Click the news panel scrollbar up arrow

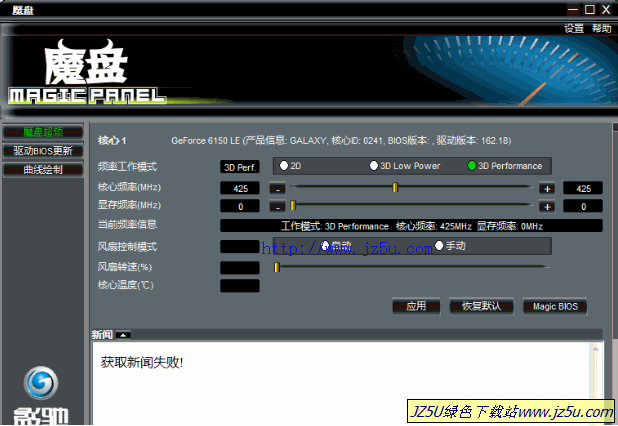(x=596, y=349)
